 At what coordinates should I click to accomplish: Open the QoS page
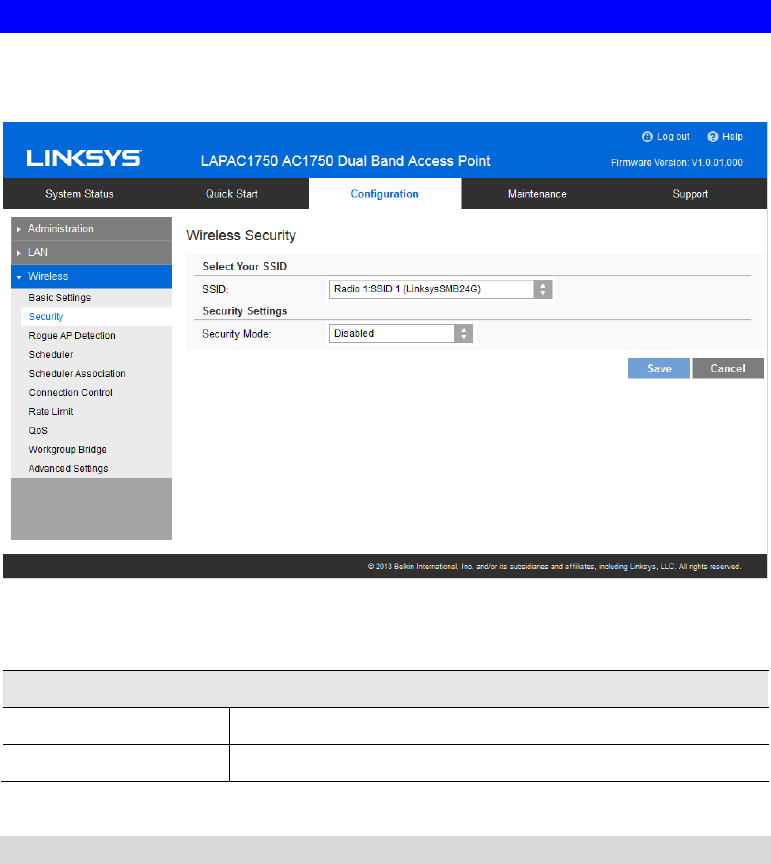pos(38,431)
